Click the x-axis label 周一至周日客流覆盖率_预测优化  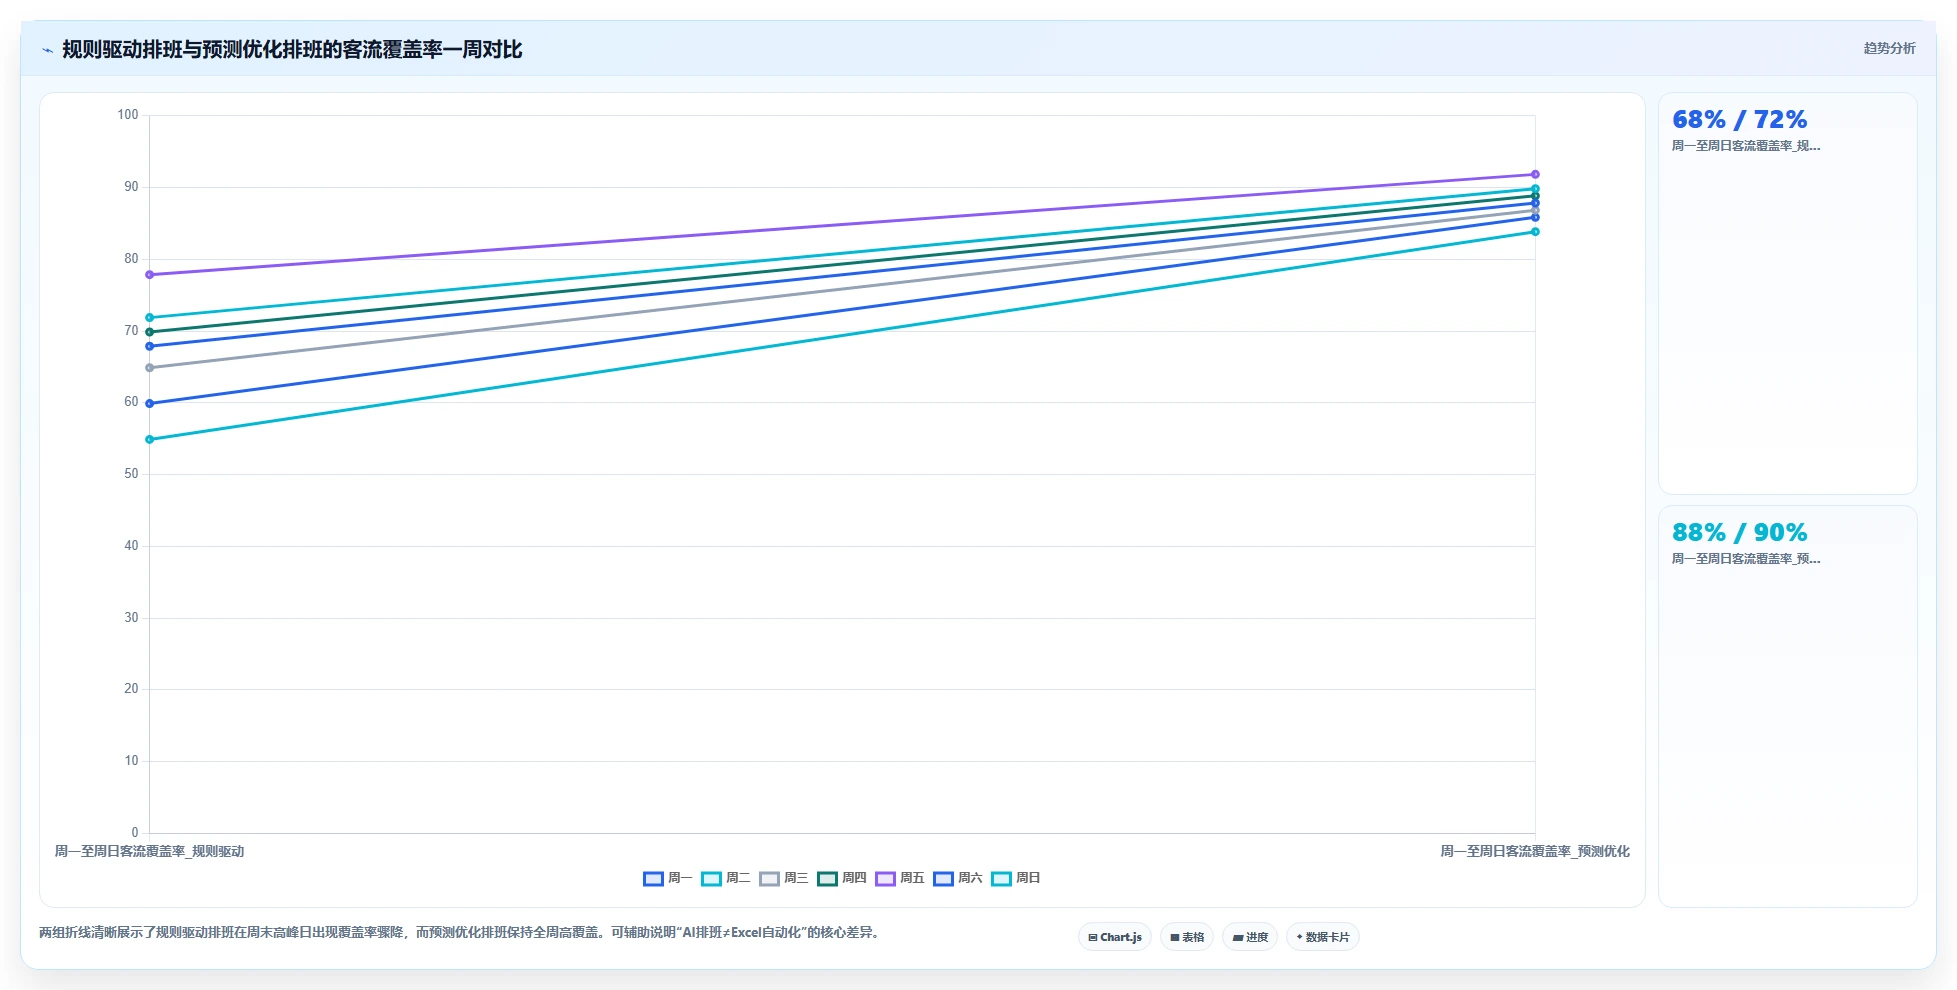(1535, 852)
